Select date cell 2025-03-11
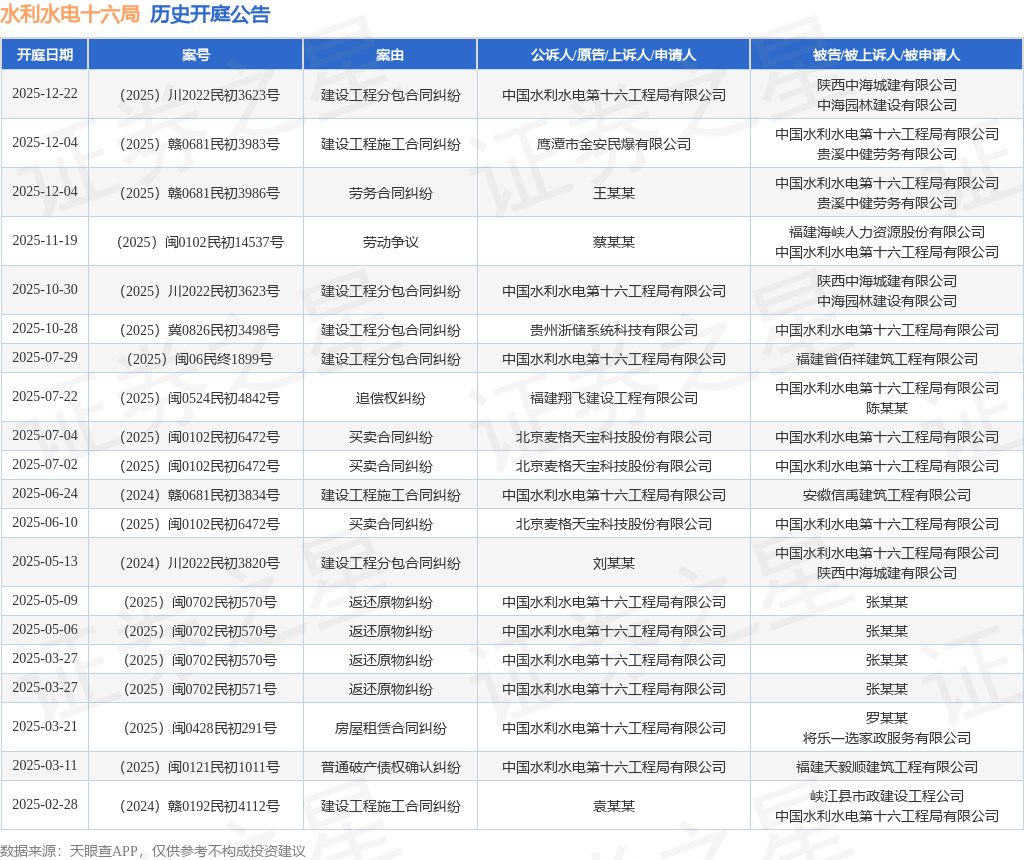The height and width of the screenshot is (860, 1024). pyautogui.click(x=45, y=765)
